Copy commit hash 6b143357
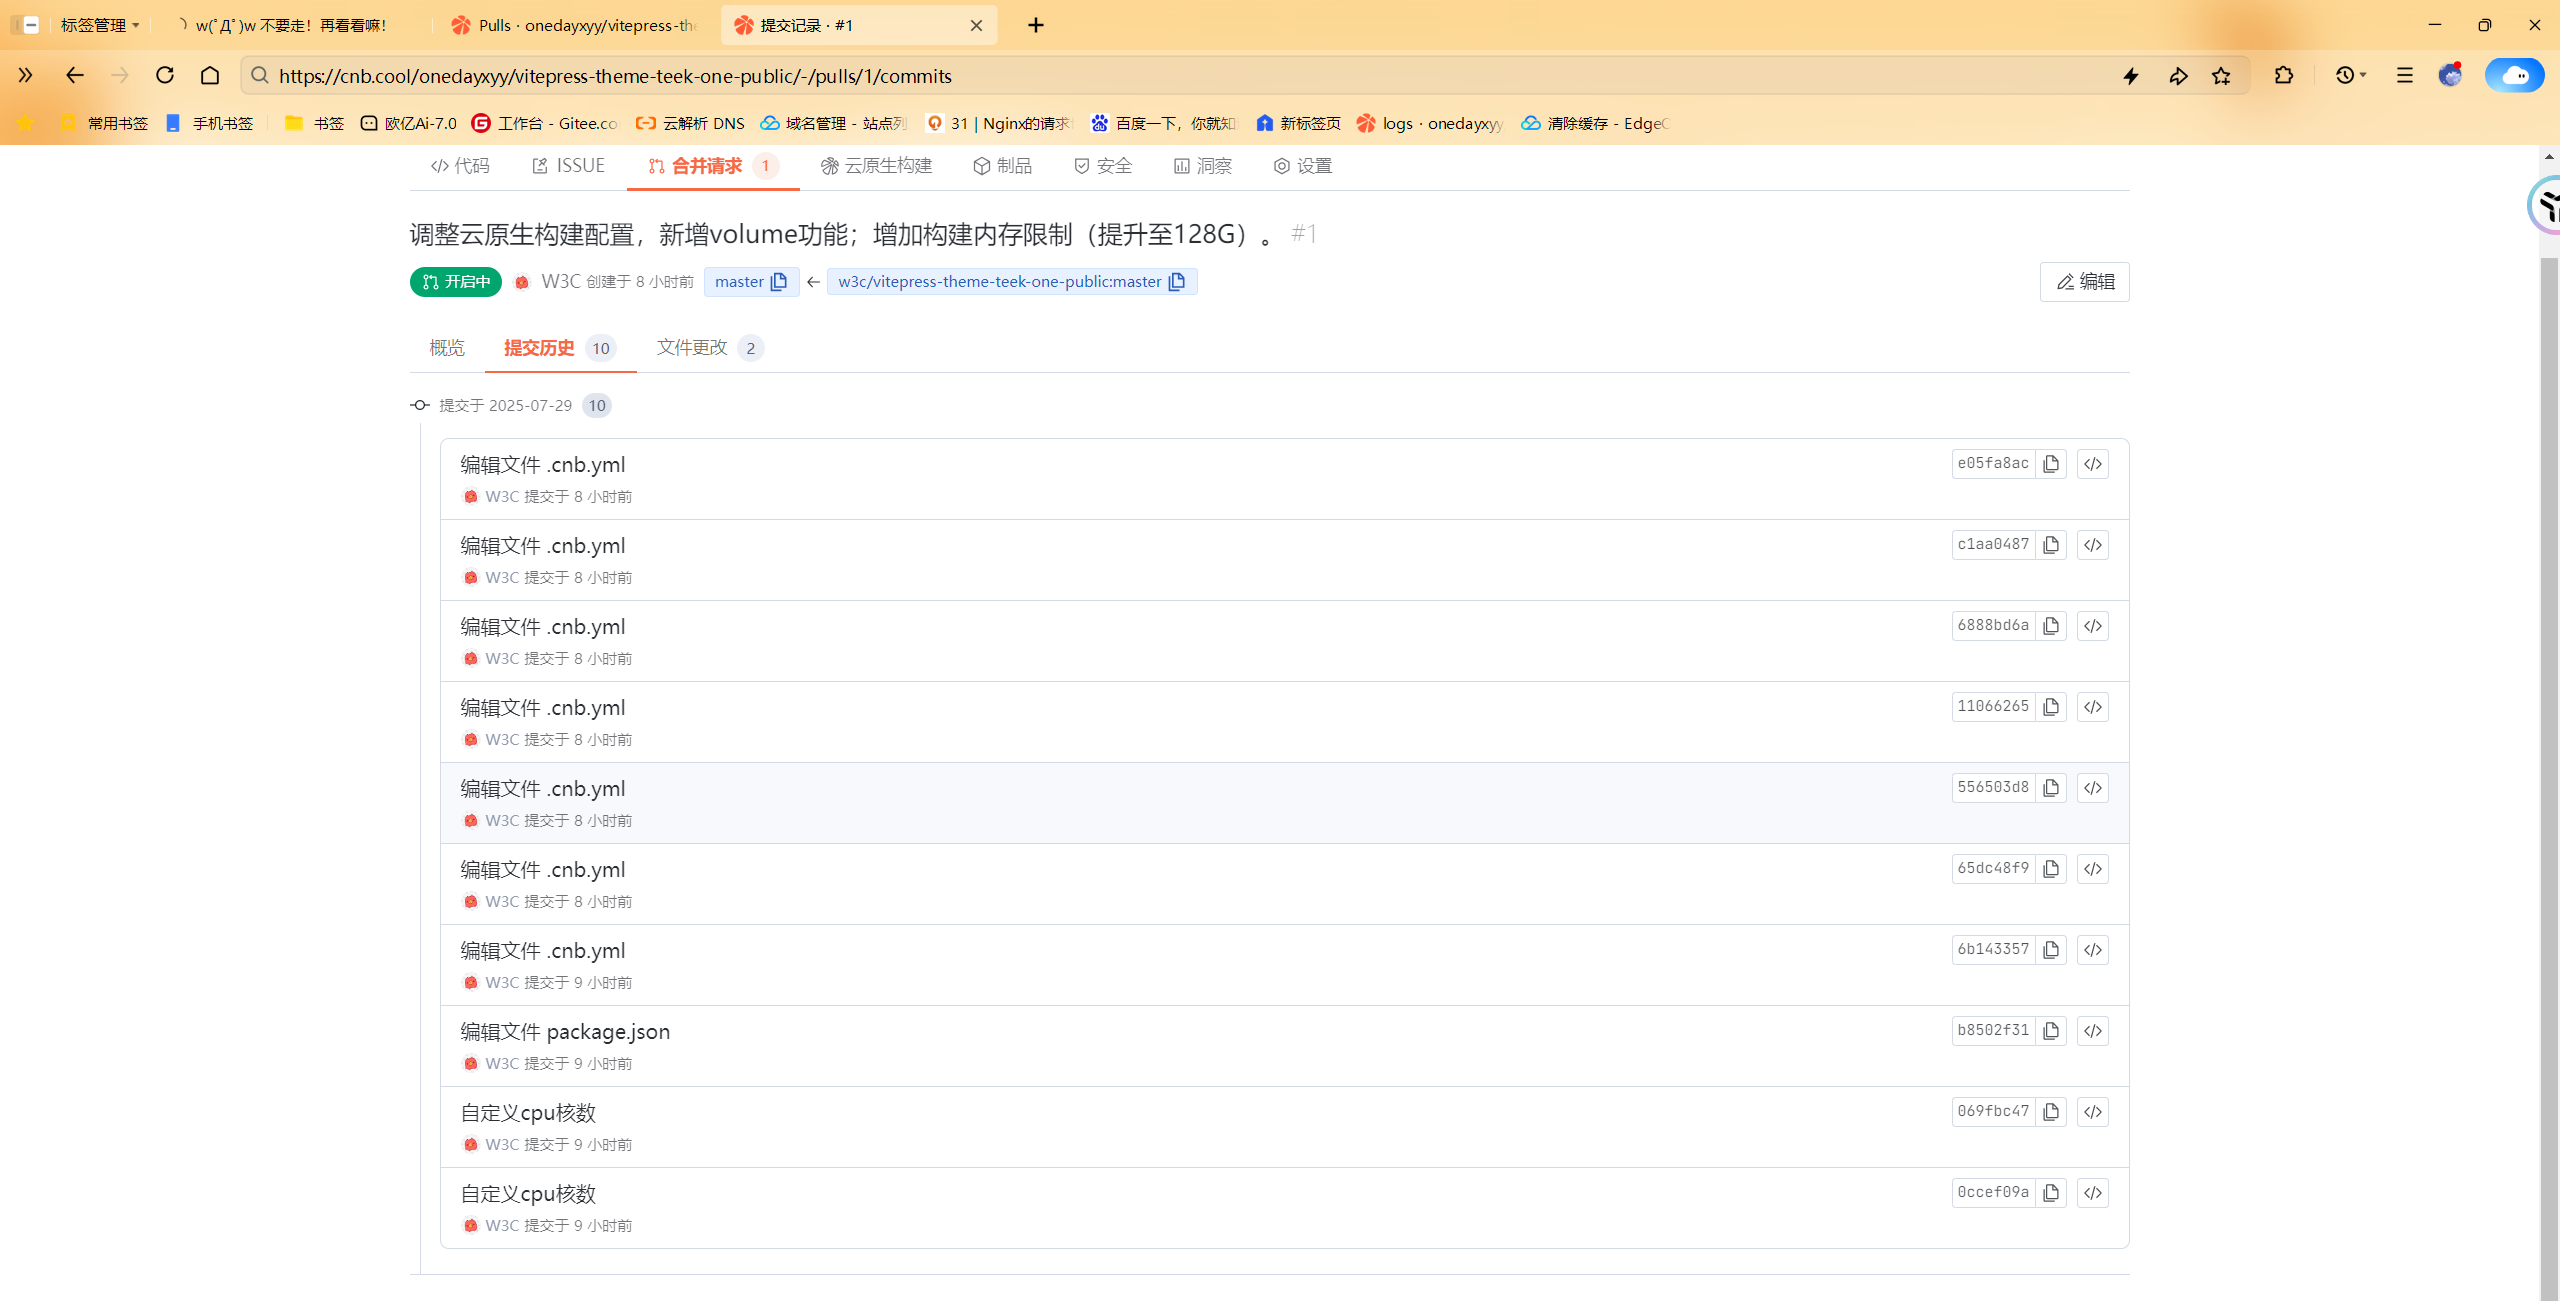 tap(2051, 950)
